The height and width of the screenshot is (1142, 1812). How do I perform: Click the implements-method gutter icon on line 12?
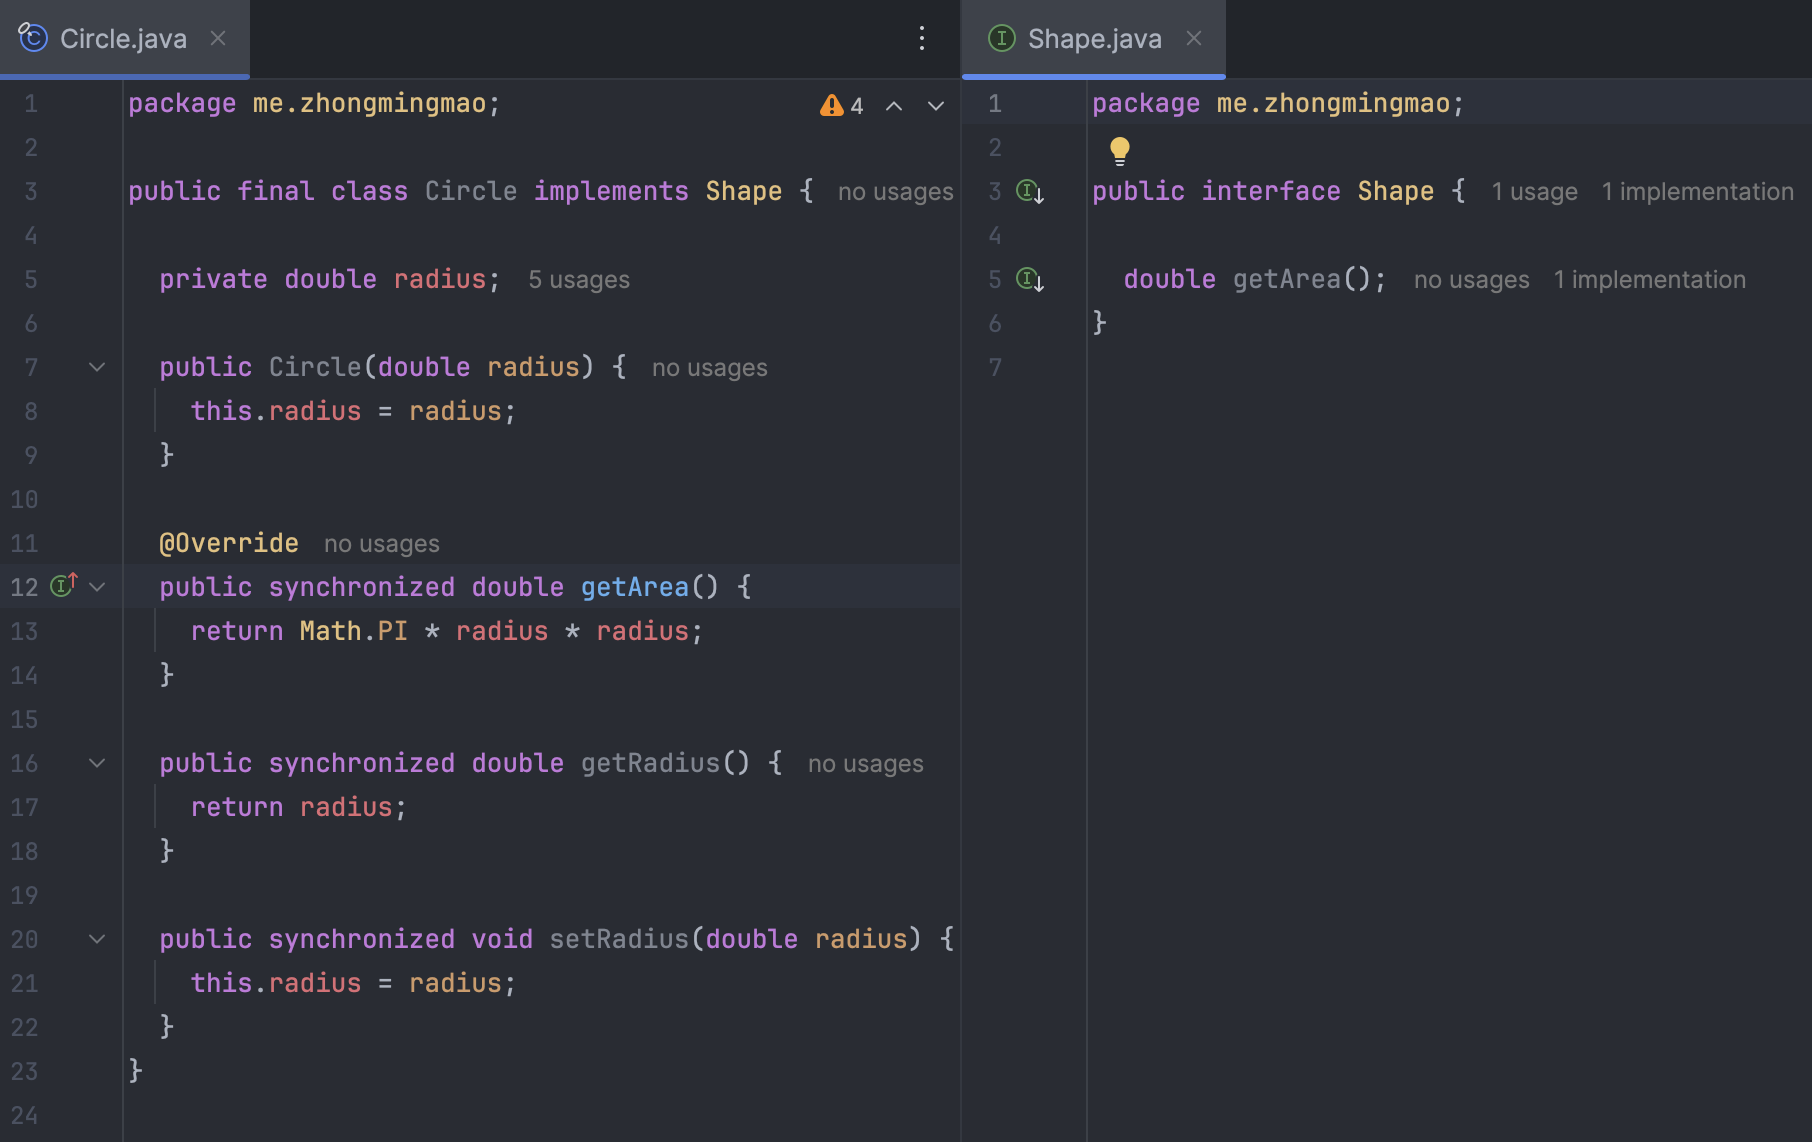click(64, 586)
